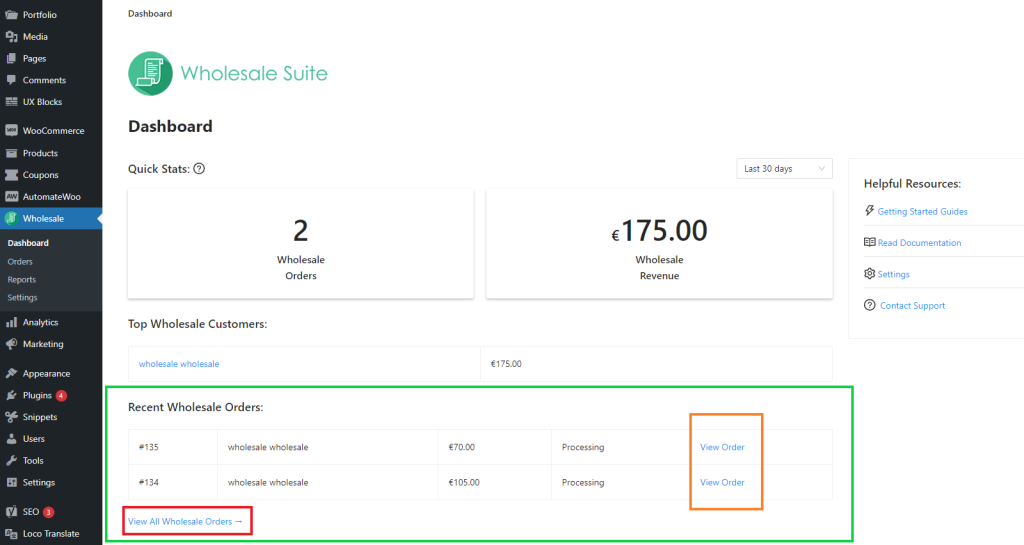Click the Read Documentation book icon
This screenshot has height=545, width=1024.
point(870,242)
